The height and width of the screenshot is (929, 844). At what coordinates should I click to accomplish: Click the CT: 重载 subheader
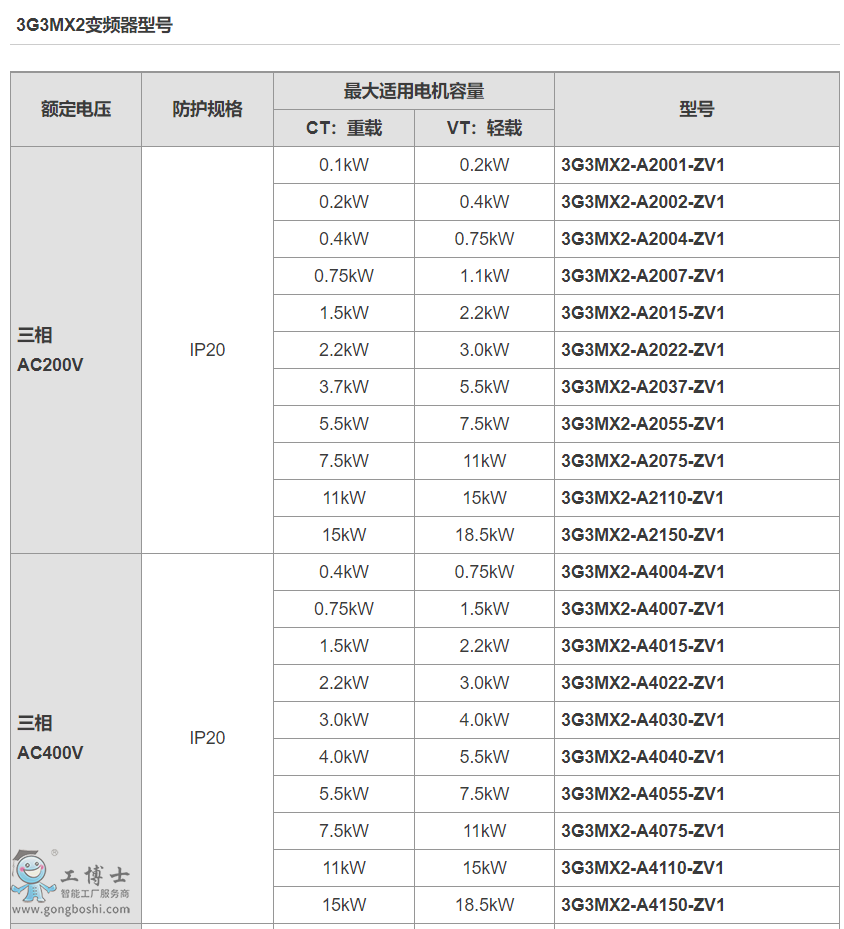click(x=344, y=128)
